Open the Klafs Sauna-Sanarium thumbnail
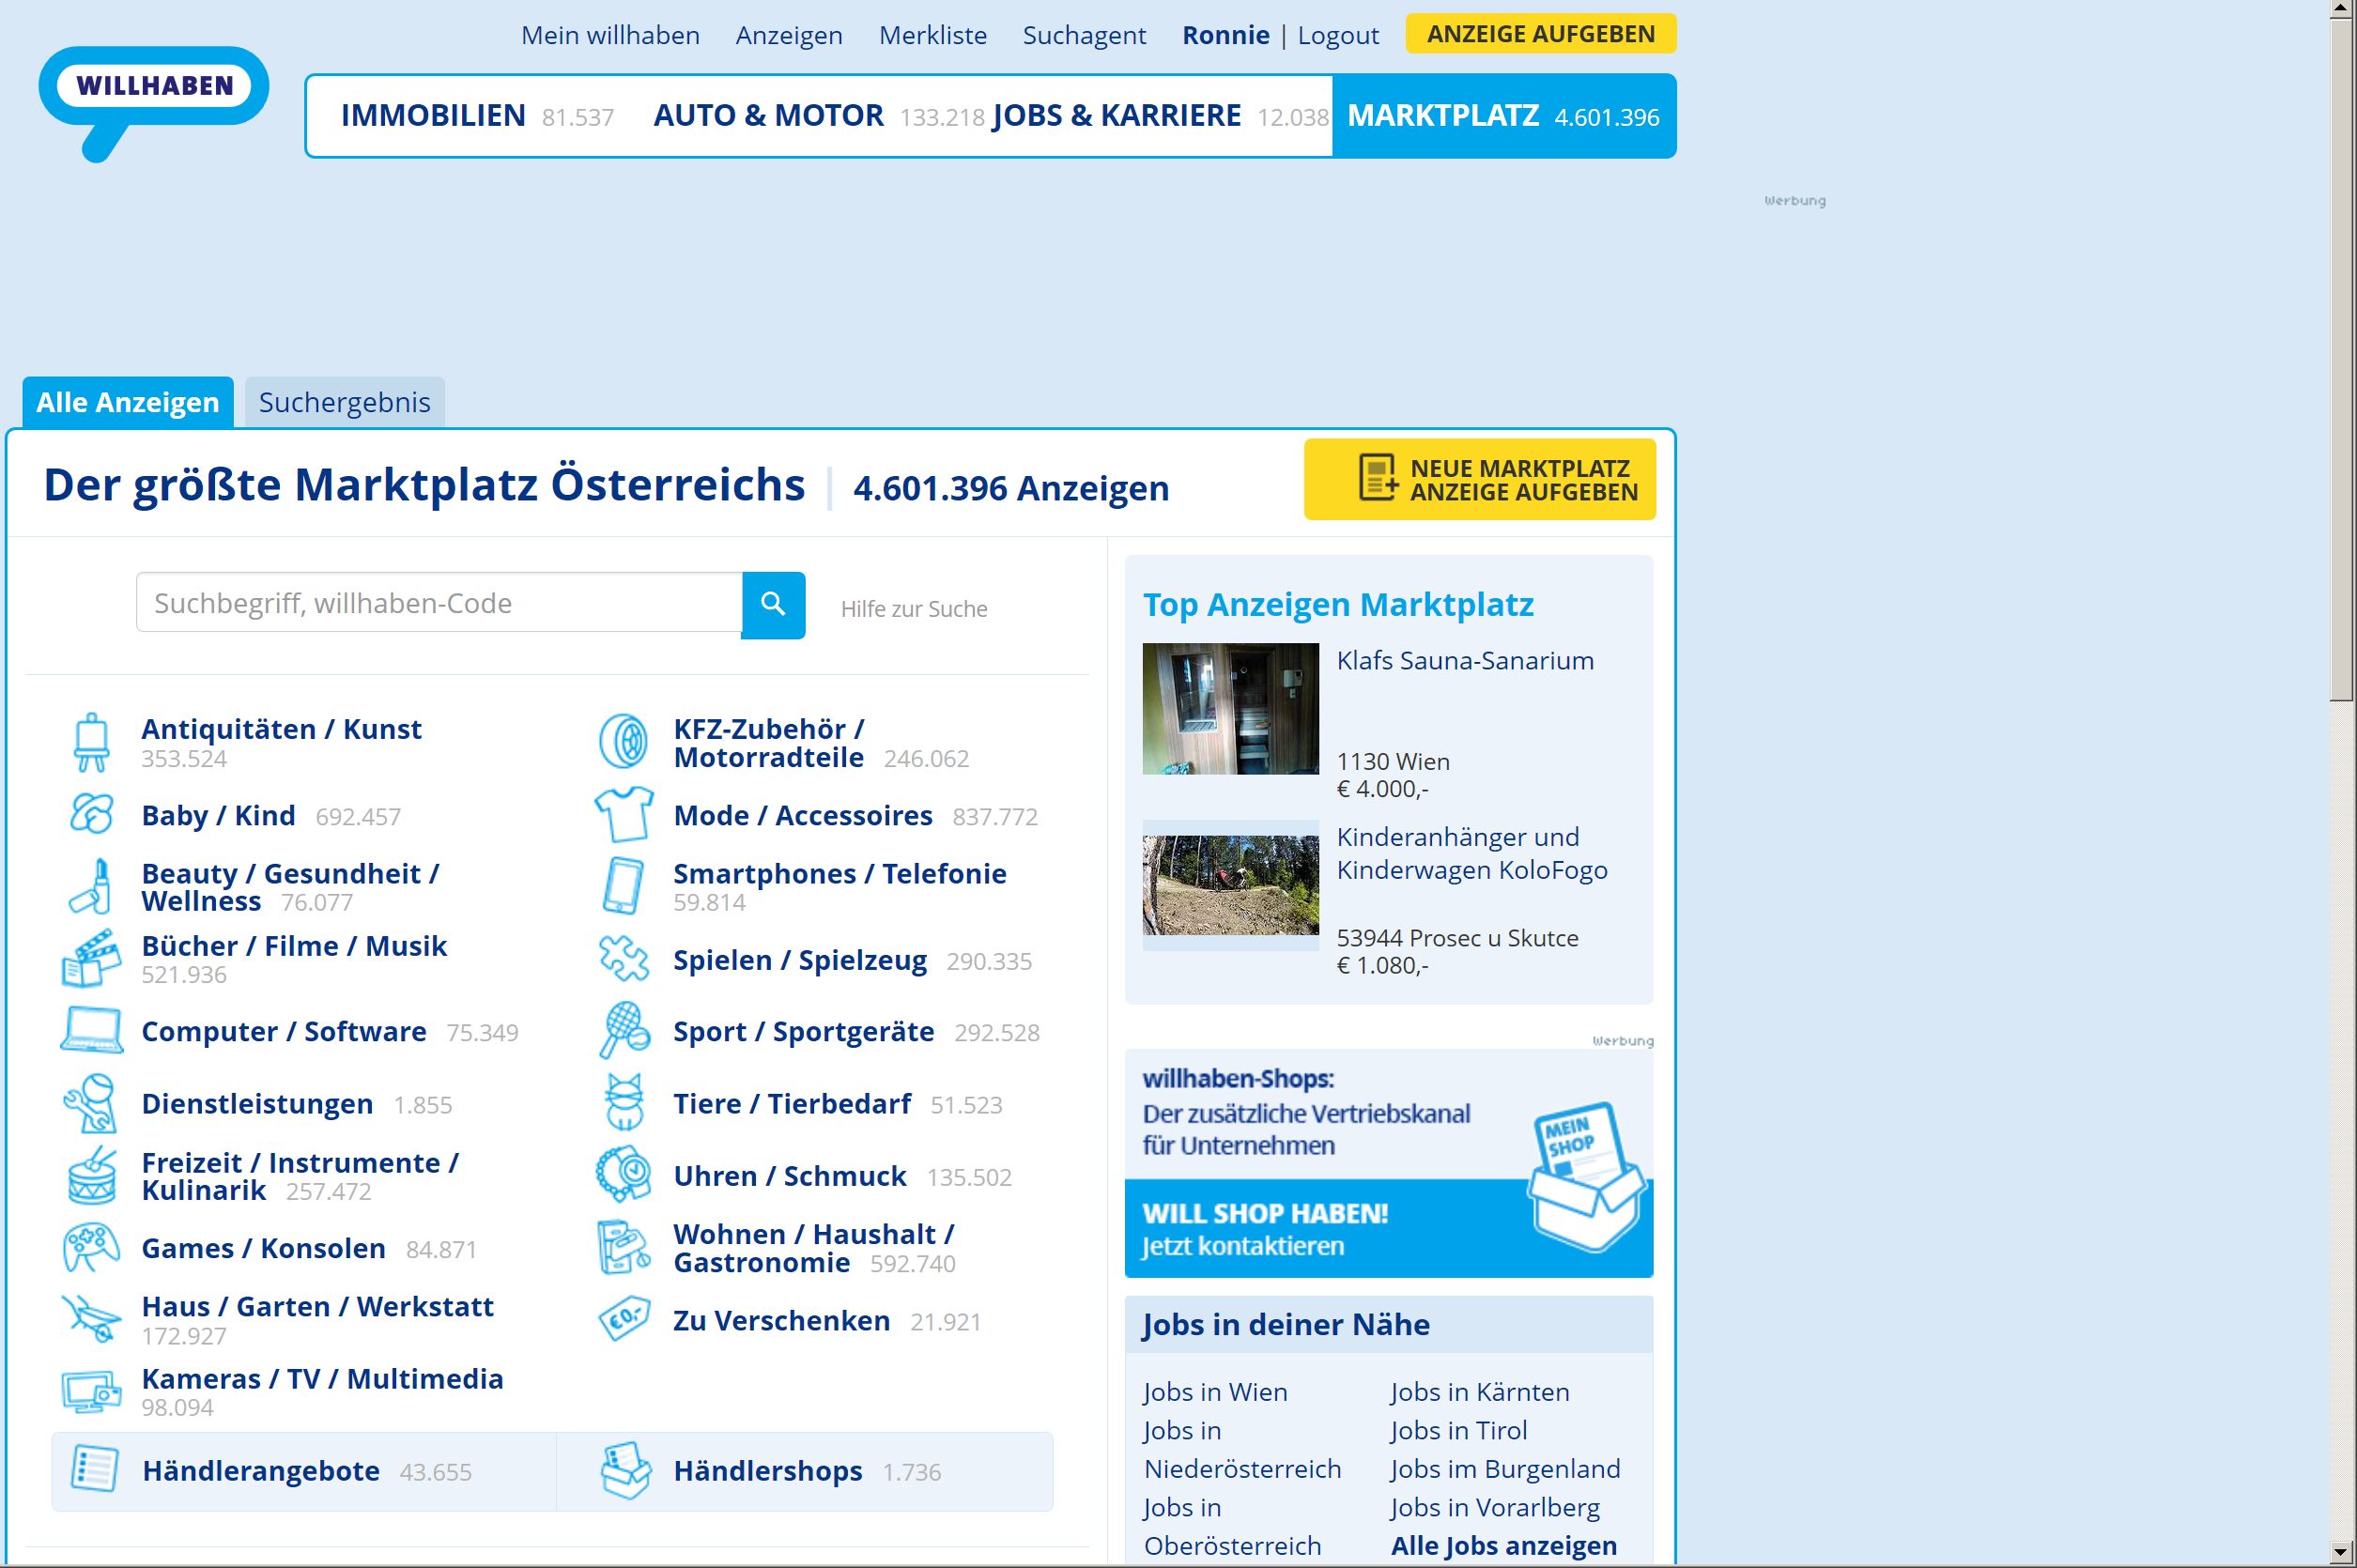 pos(1230,708)
